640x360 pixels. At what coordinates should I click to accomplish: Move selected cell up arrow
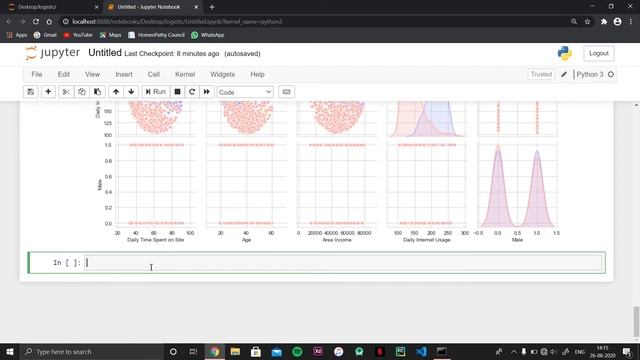116,92
